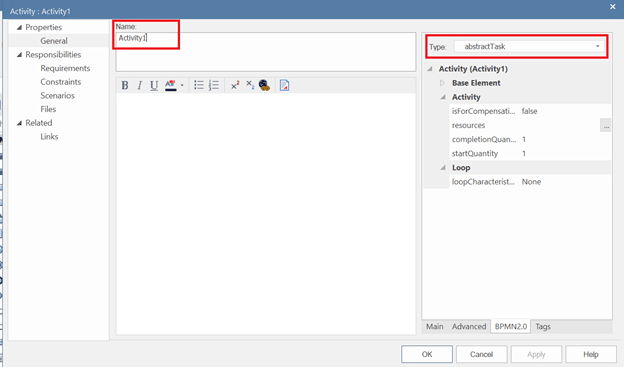624x367 pixels.
Task: Click the Cancel button
Action: pyautogui.click(x=482, y=354)
